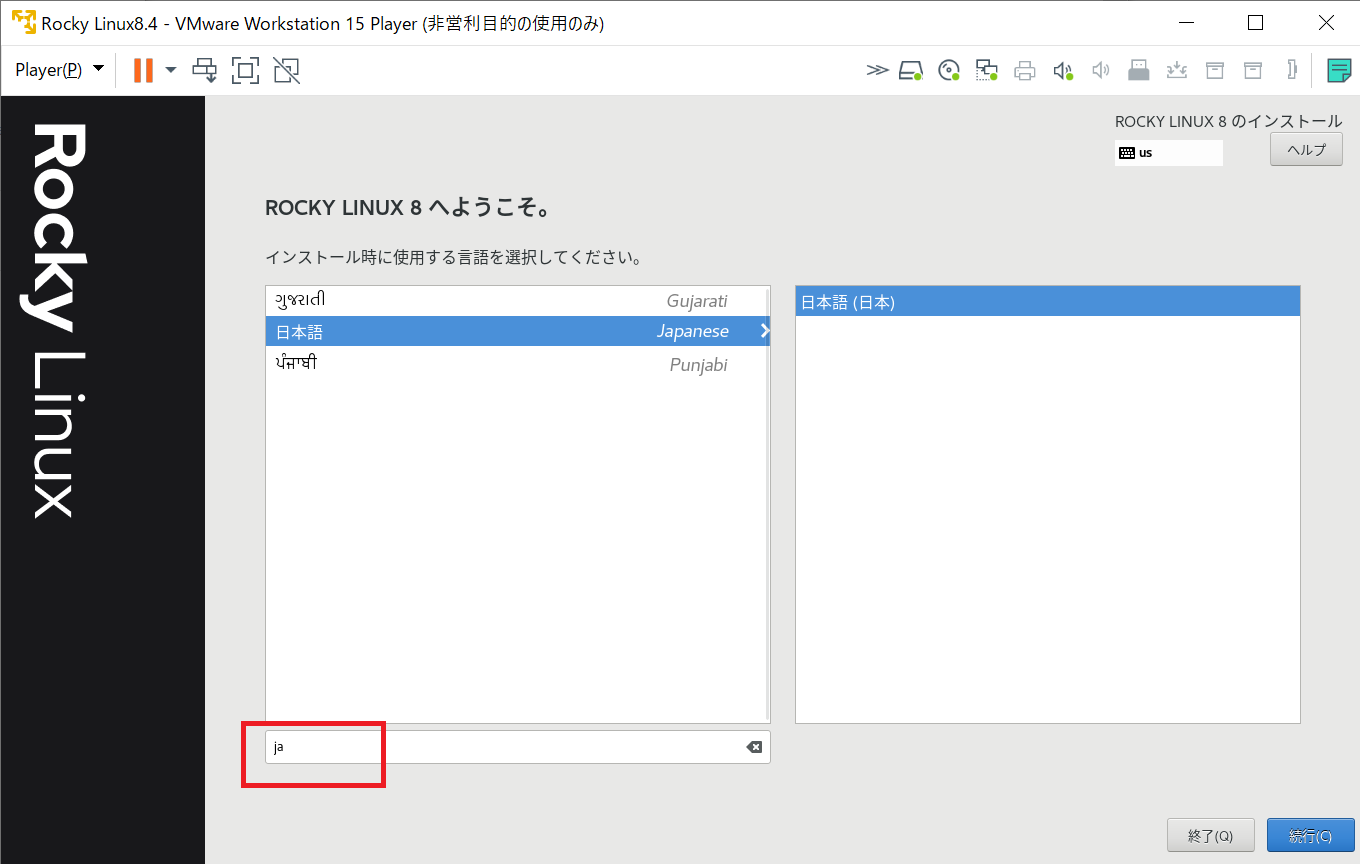Enter full screen mode
This screenshot has height=864, width=1360.
coord(245,70)
